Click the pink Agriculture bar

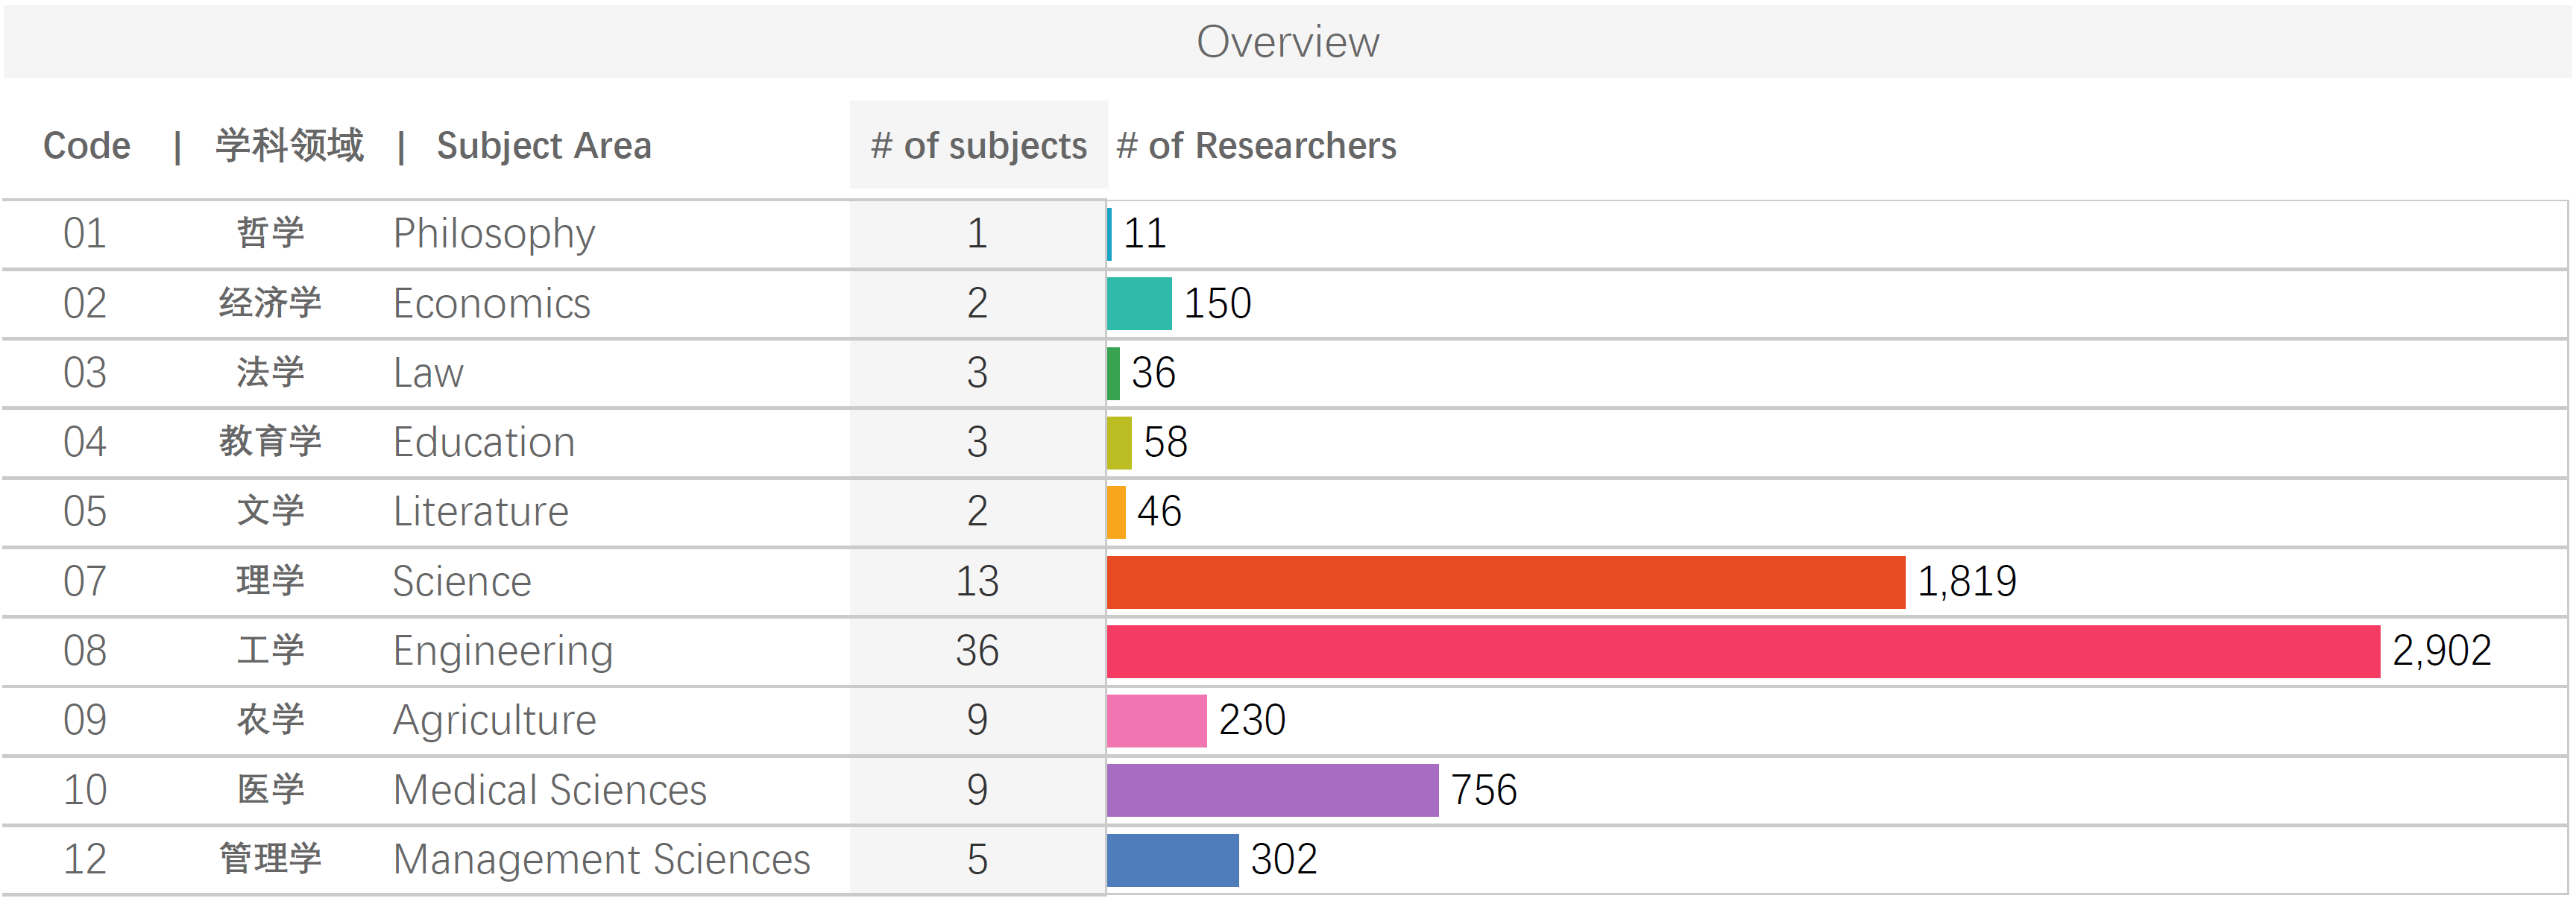tap(1156, 721)
